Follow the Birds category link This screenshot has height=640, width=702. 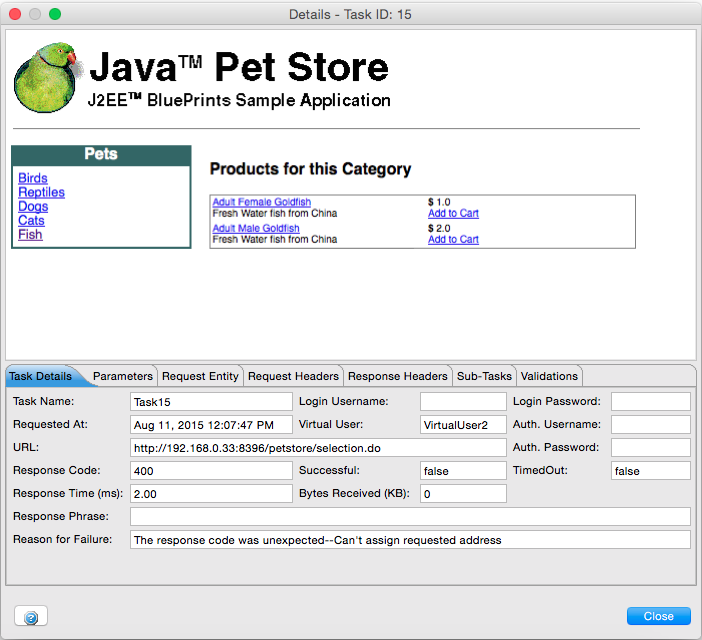tap(33, 178)
